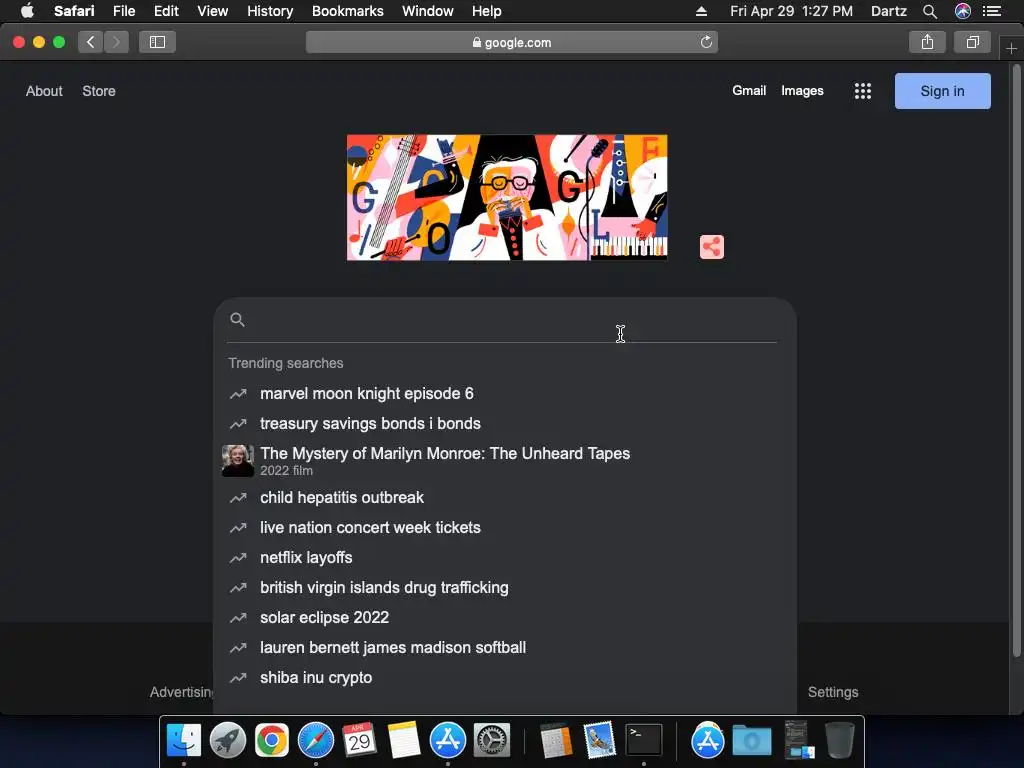Open the Gmail link
The height and width of the screenshot is (768, 1024).
pos(748,91)
